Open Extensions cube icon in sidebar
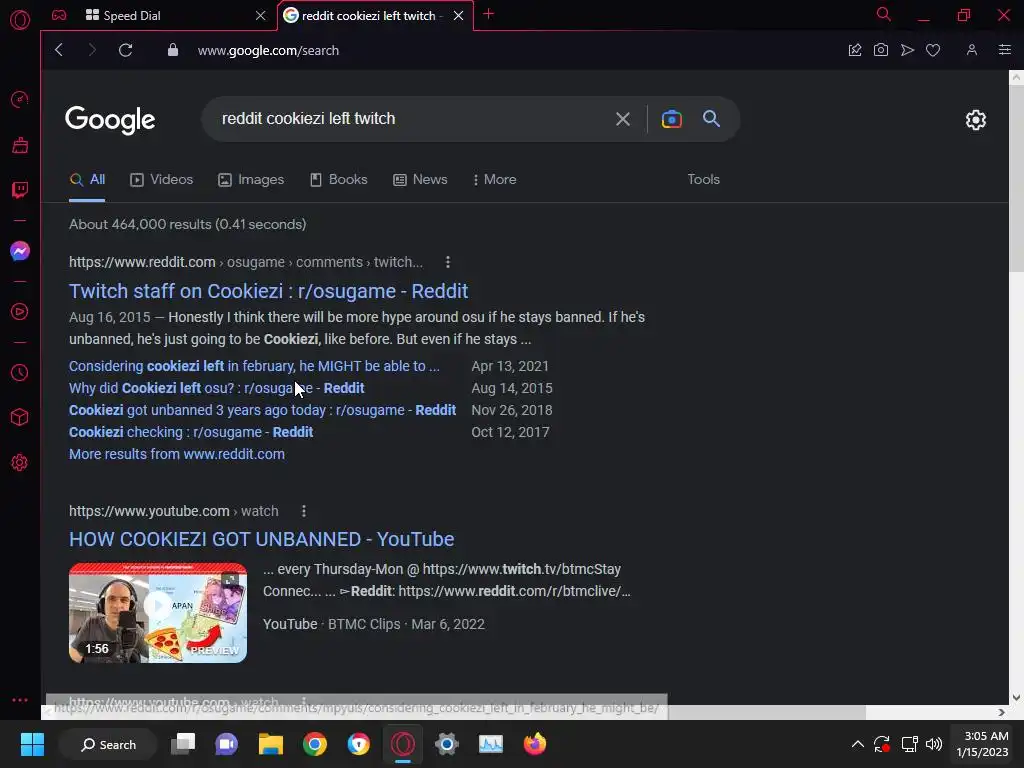The height and width of the screenshot is (768, 1024). pos(20,417)
